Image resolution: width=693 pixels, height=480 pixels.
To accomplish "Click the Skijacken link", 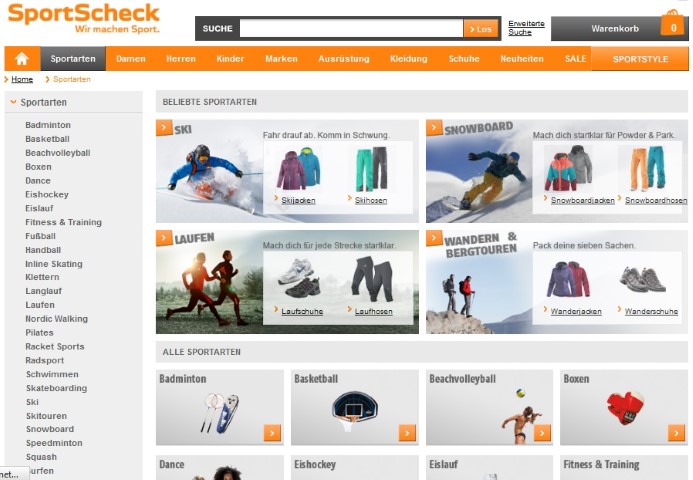I will point(298,201).
